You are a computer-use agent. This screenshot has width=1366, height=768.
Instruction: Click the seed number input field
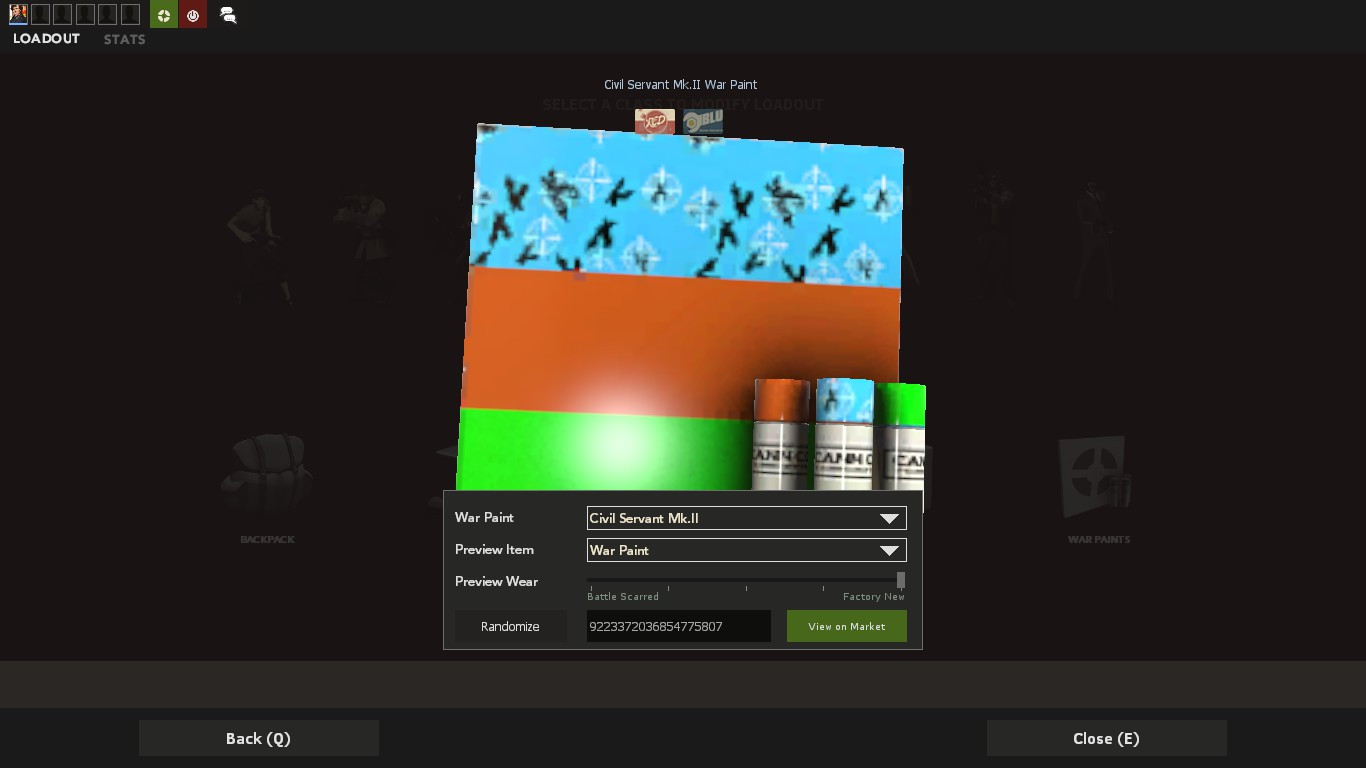click(x=678, y=626)
